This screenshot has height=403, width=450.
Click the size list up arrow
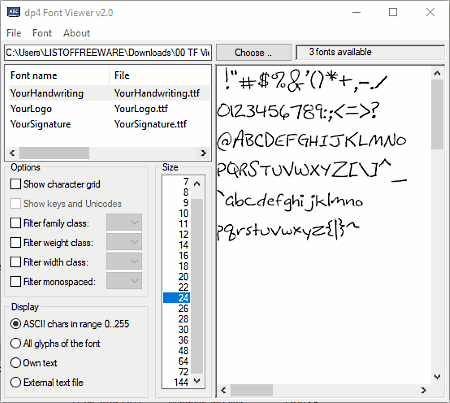coord(197,184)
